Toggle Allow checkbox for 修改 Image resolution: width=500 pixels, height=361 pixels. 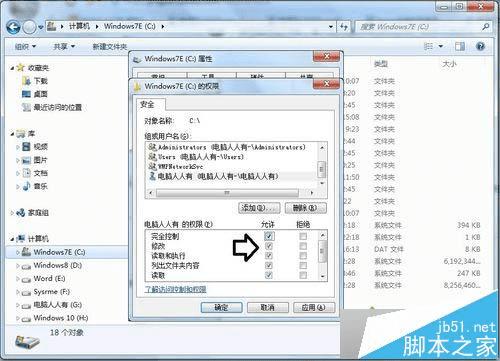tap(269, 246)
